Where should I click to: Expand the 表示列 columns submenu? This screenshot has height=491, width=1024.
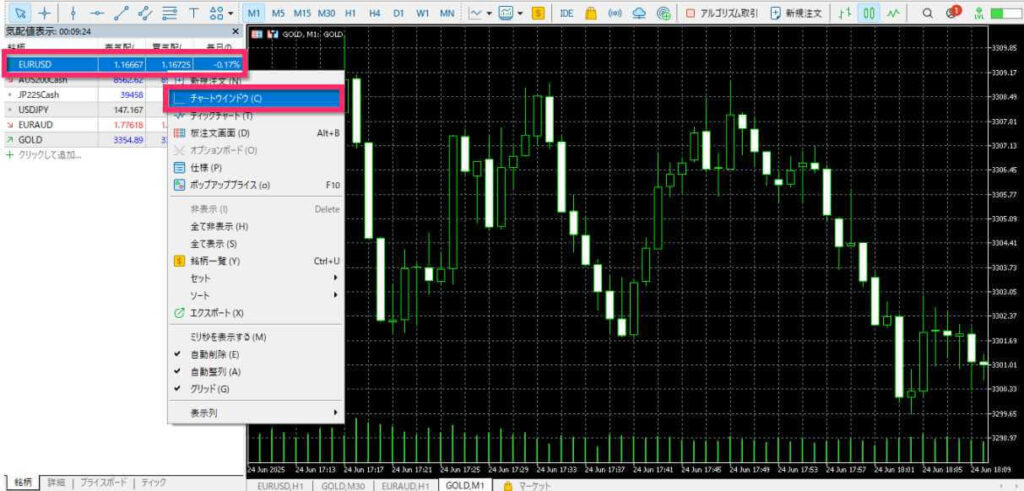tap(256, 413)
